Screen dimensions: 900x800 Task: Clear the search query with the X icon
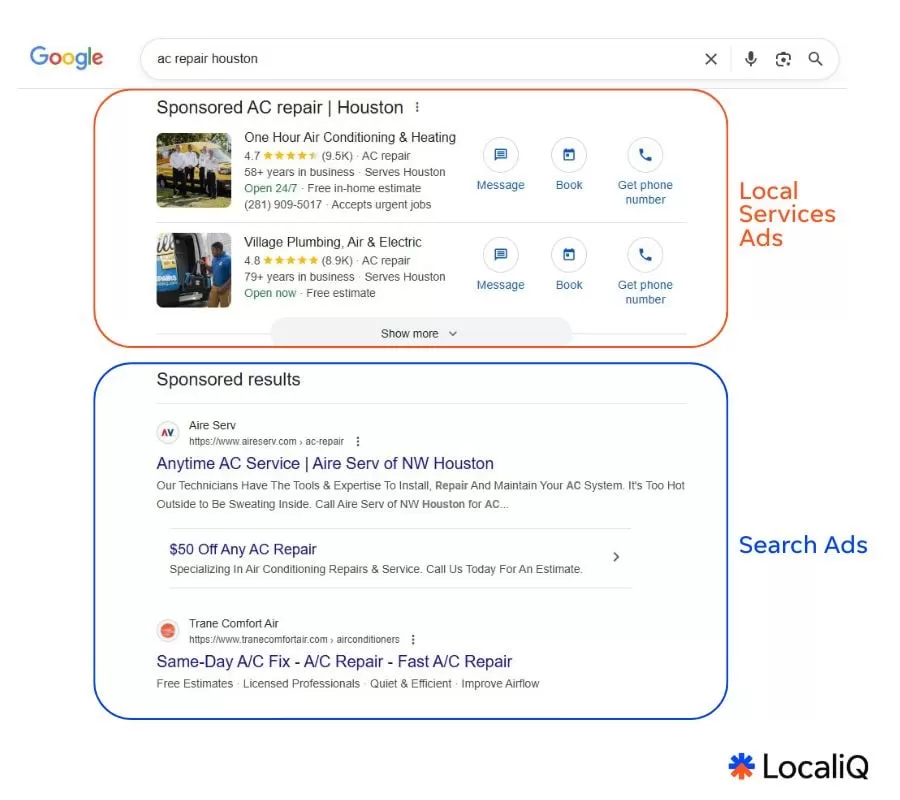pyautogui.click(x=711, y=59)
